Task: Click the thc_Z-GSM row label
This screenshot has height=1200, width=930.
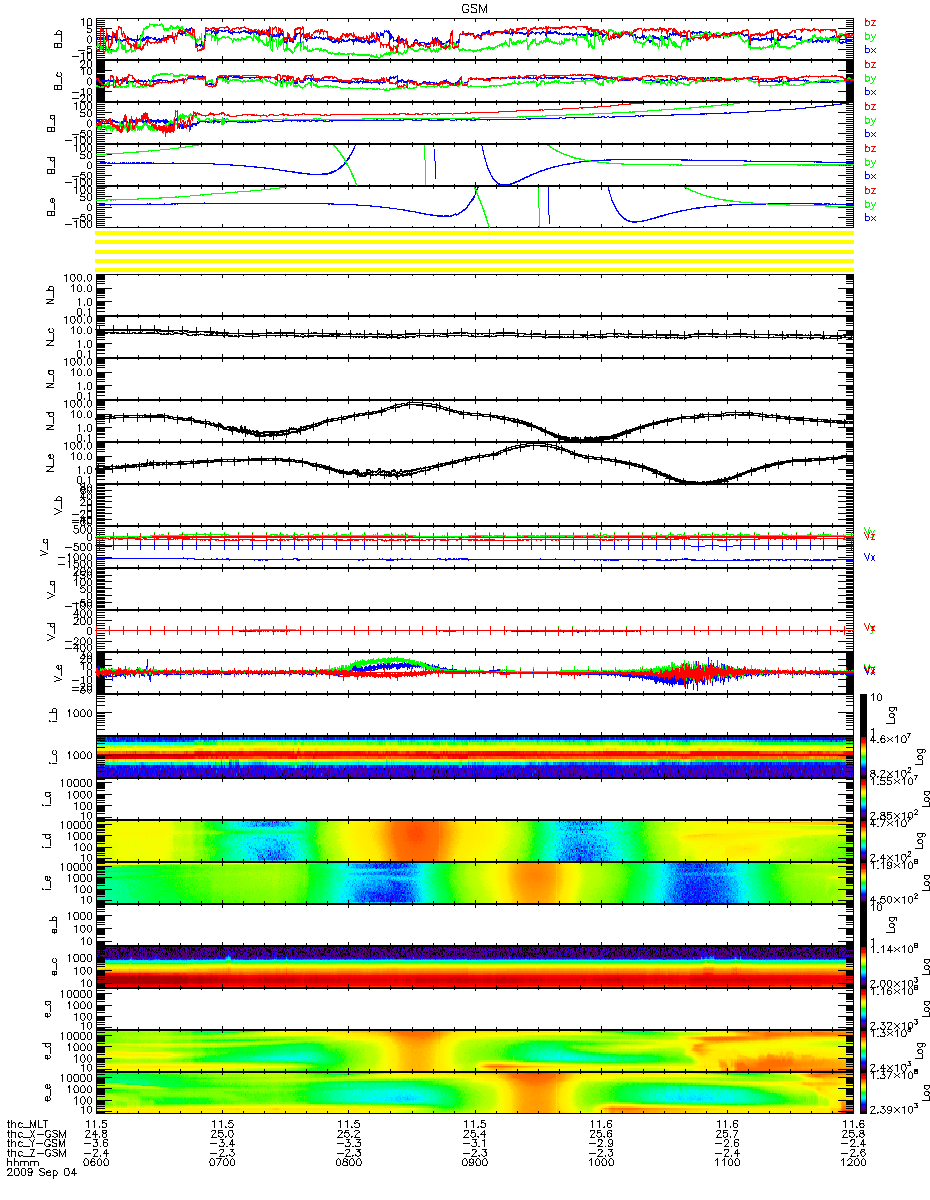Action: [x=34, y=1153]
